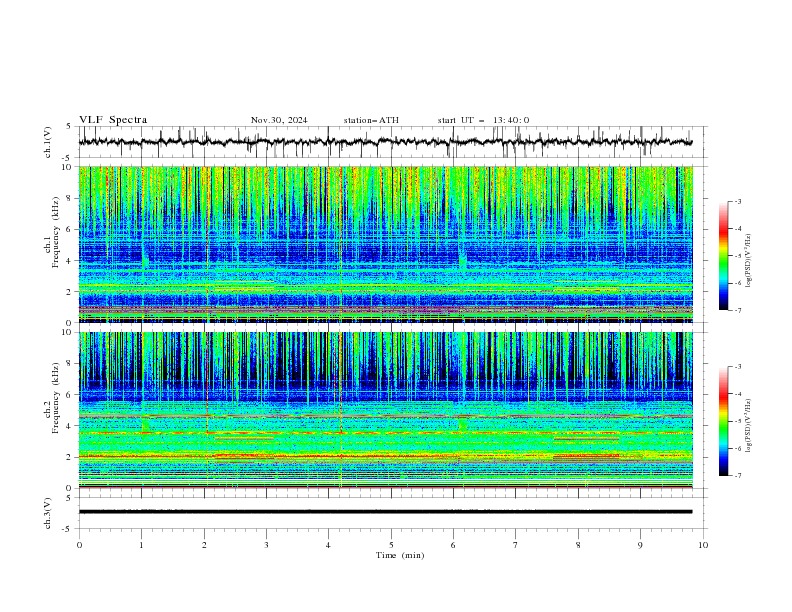Screen dimensions: 792x612
Task: Click the 'VLF Spectra' title text
Action: (113, 120)
